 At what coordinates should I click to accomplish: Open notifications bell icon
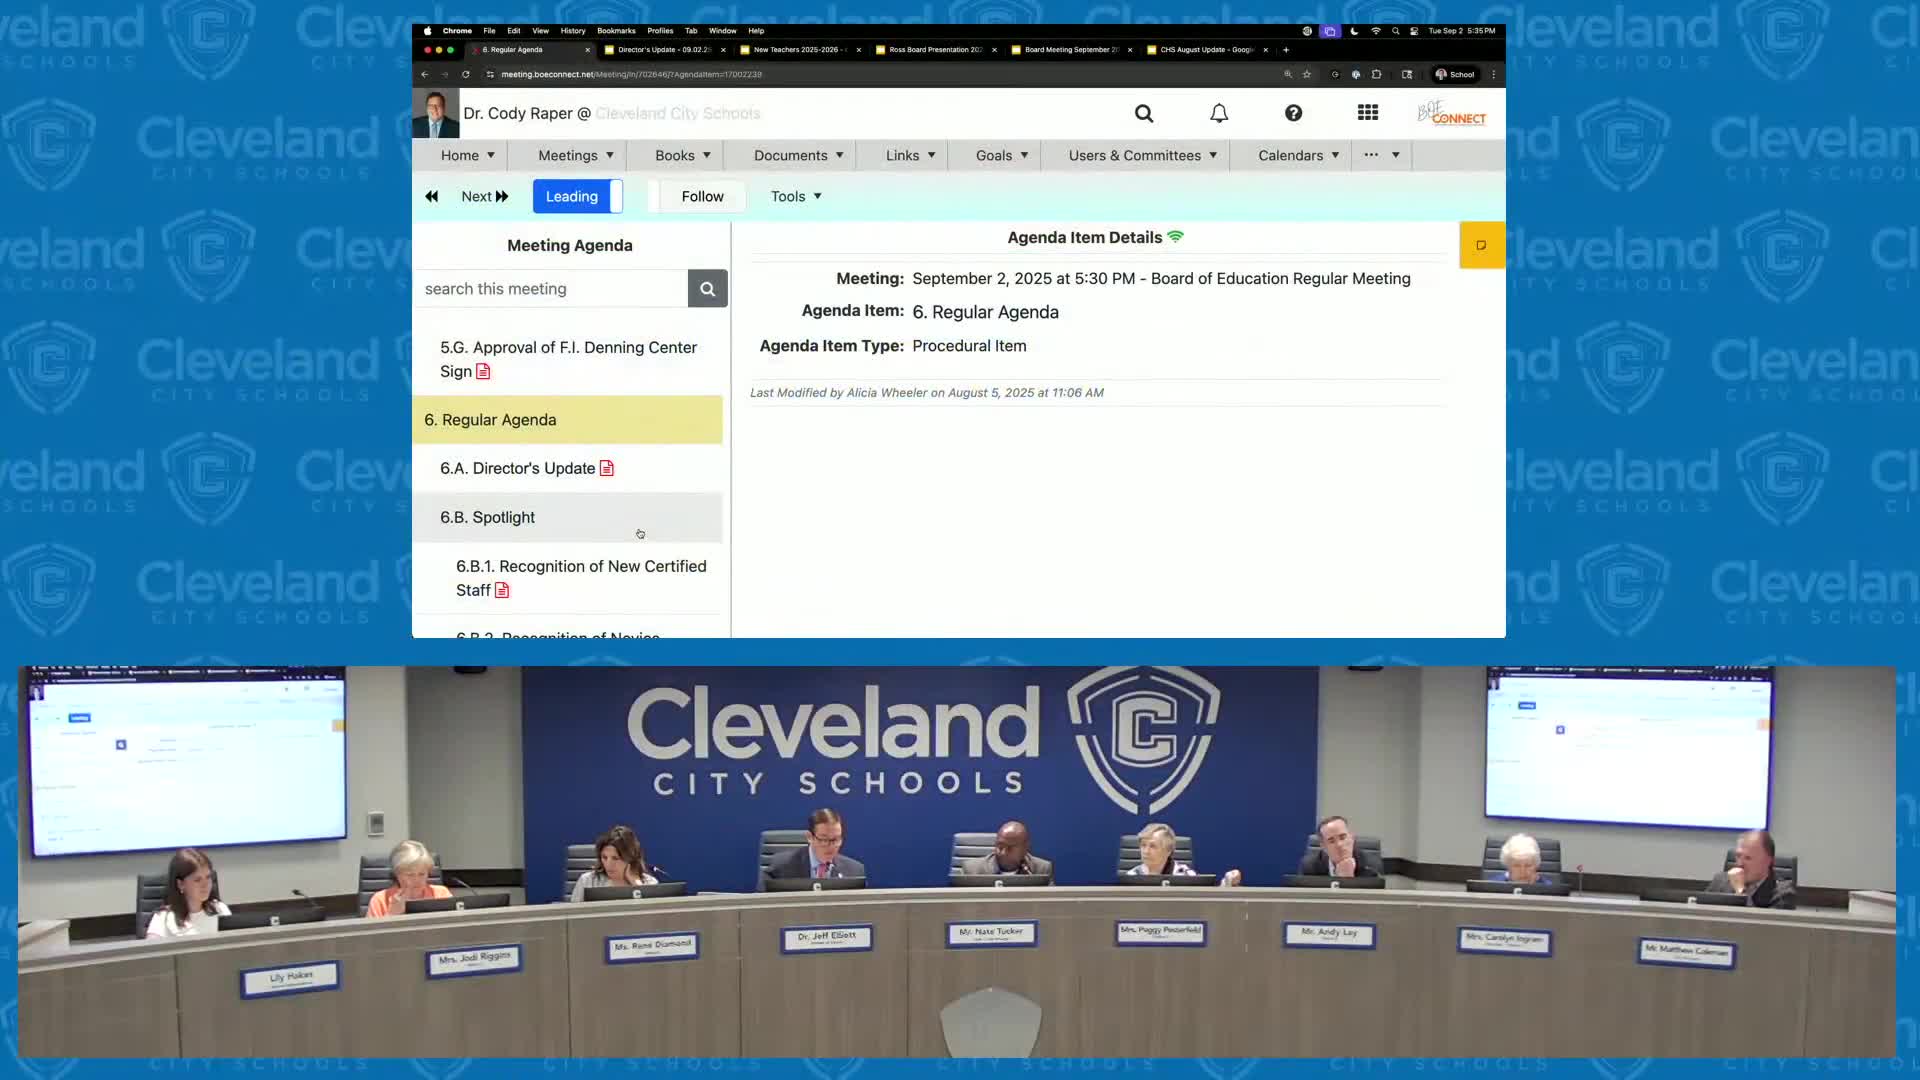click(1218, 114)
